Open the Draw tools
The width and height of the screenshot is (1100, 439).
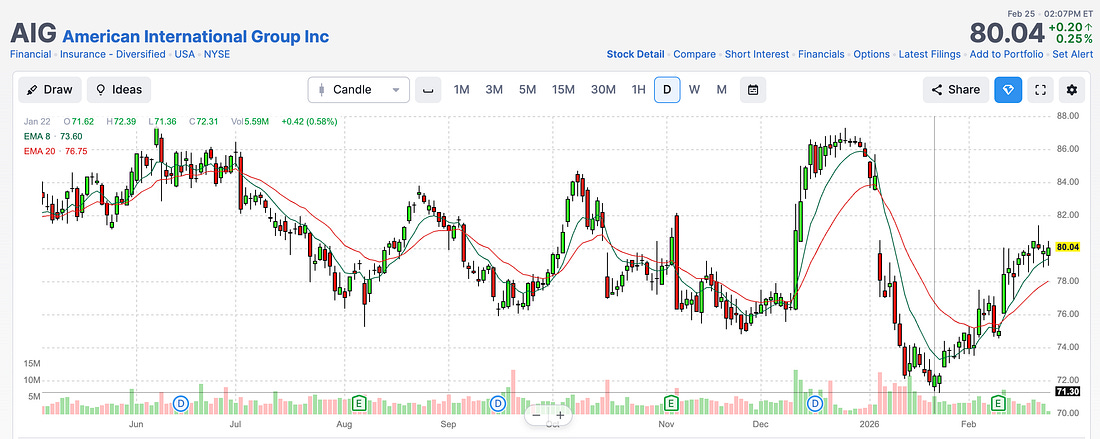click(x=50, y=90)
